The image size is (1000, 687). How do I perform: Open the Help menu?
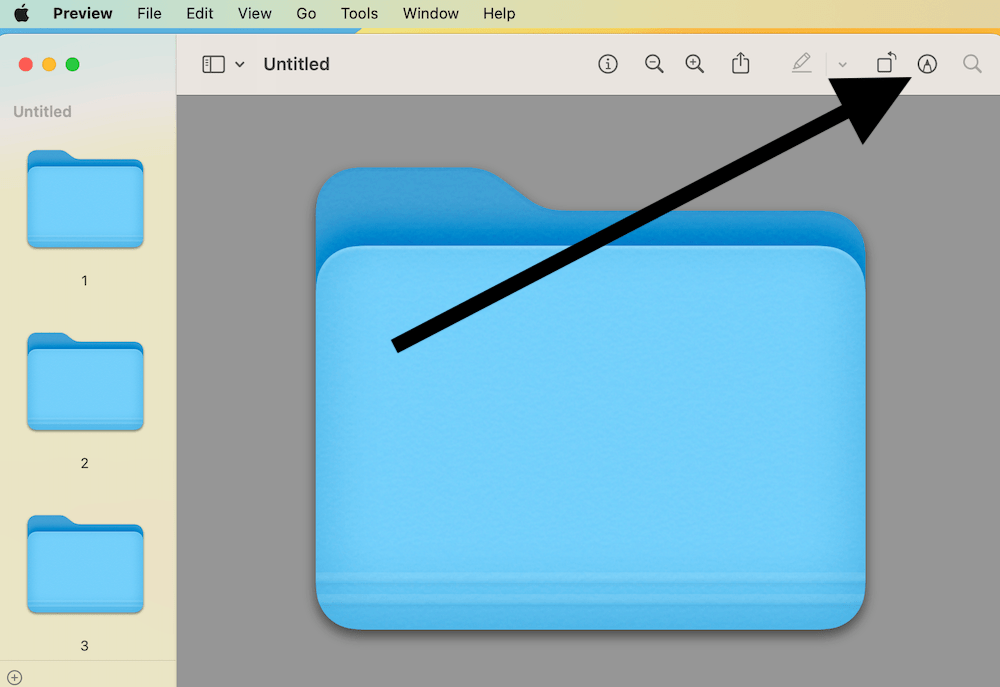(499, 13)
